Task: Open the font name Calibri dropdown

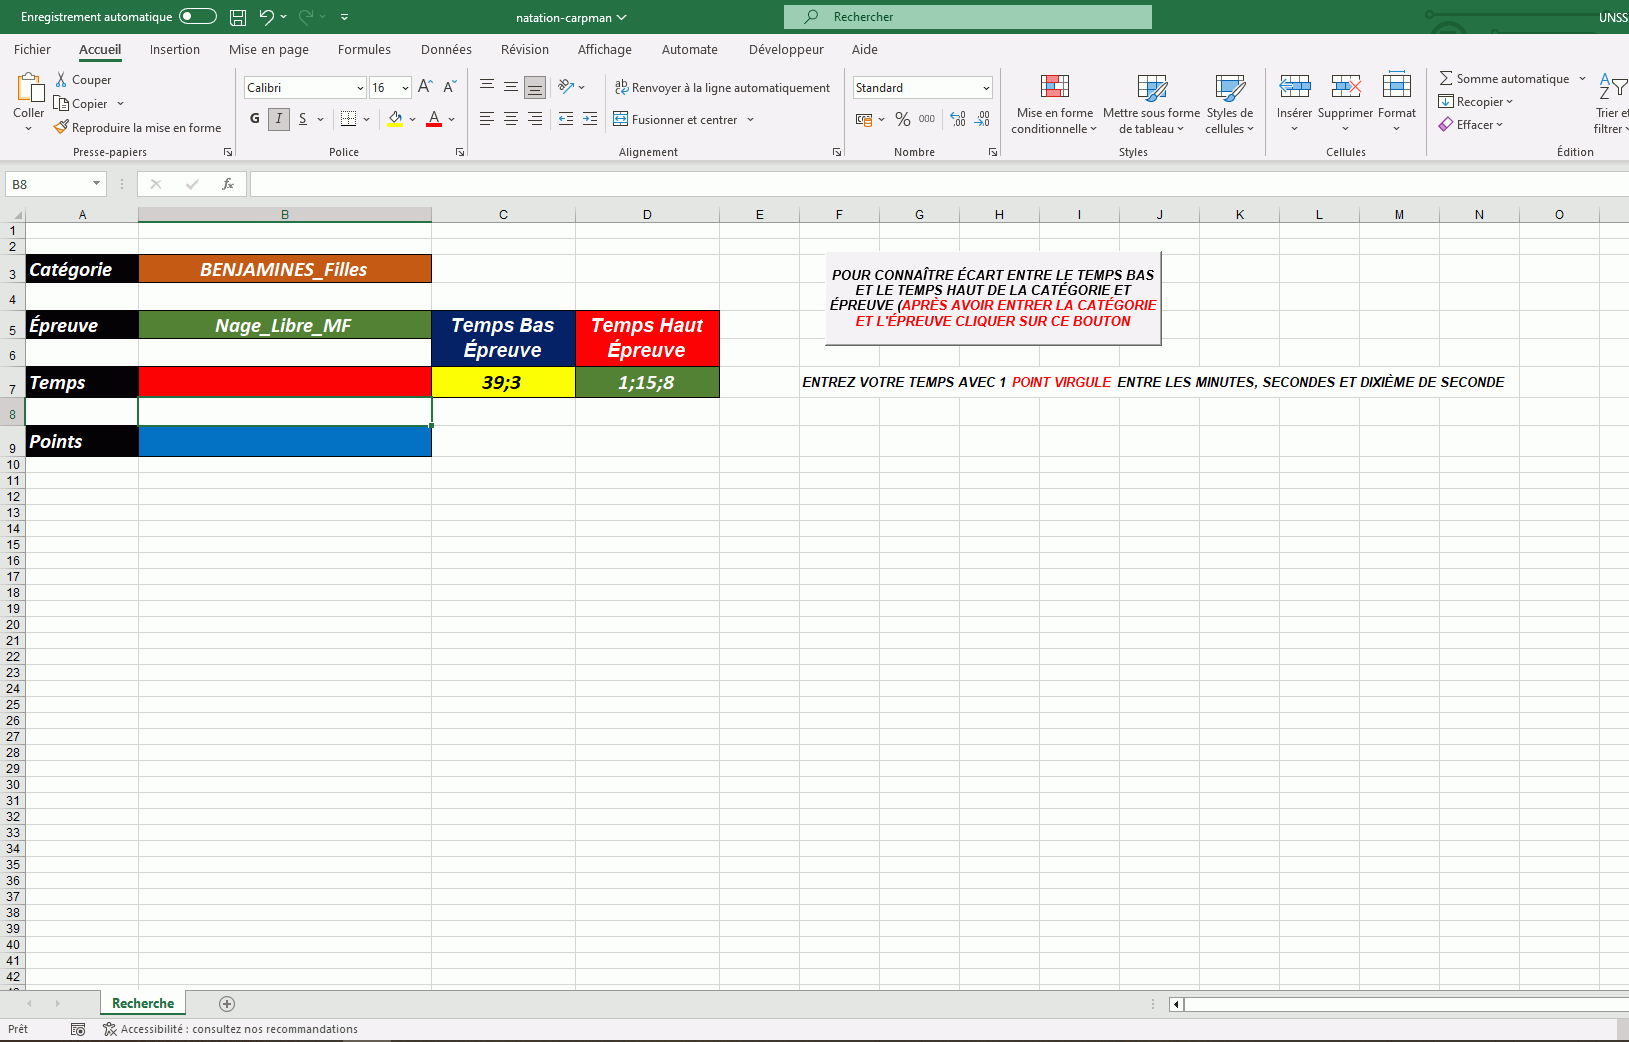Action: (360, 88)
